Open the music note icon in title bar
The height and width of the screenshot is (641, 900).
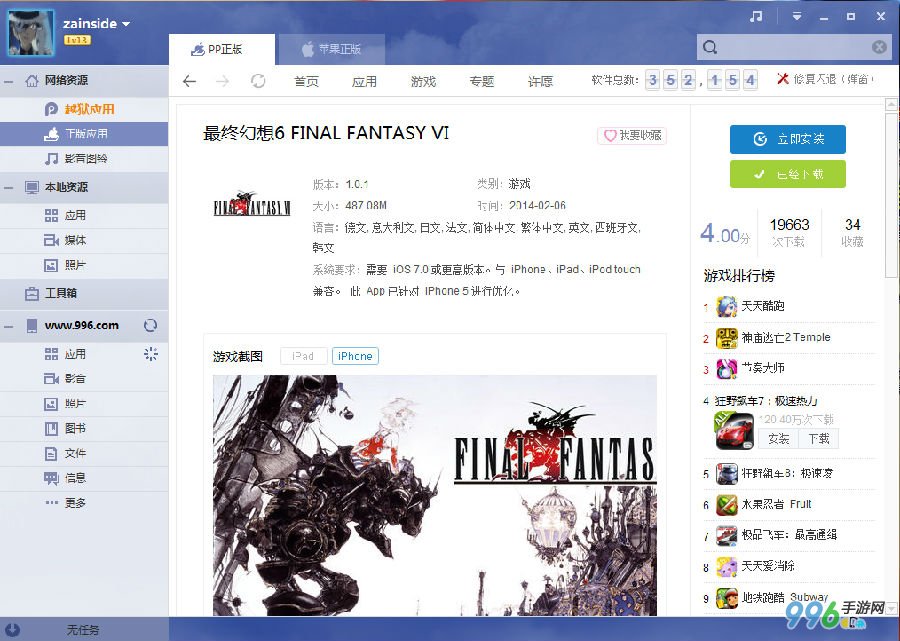tap(756, 17)
